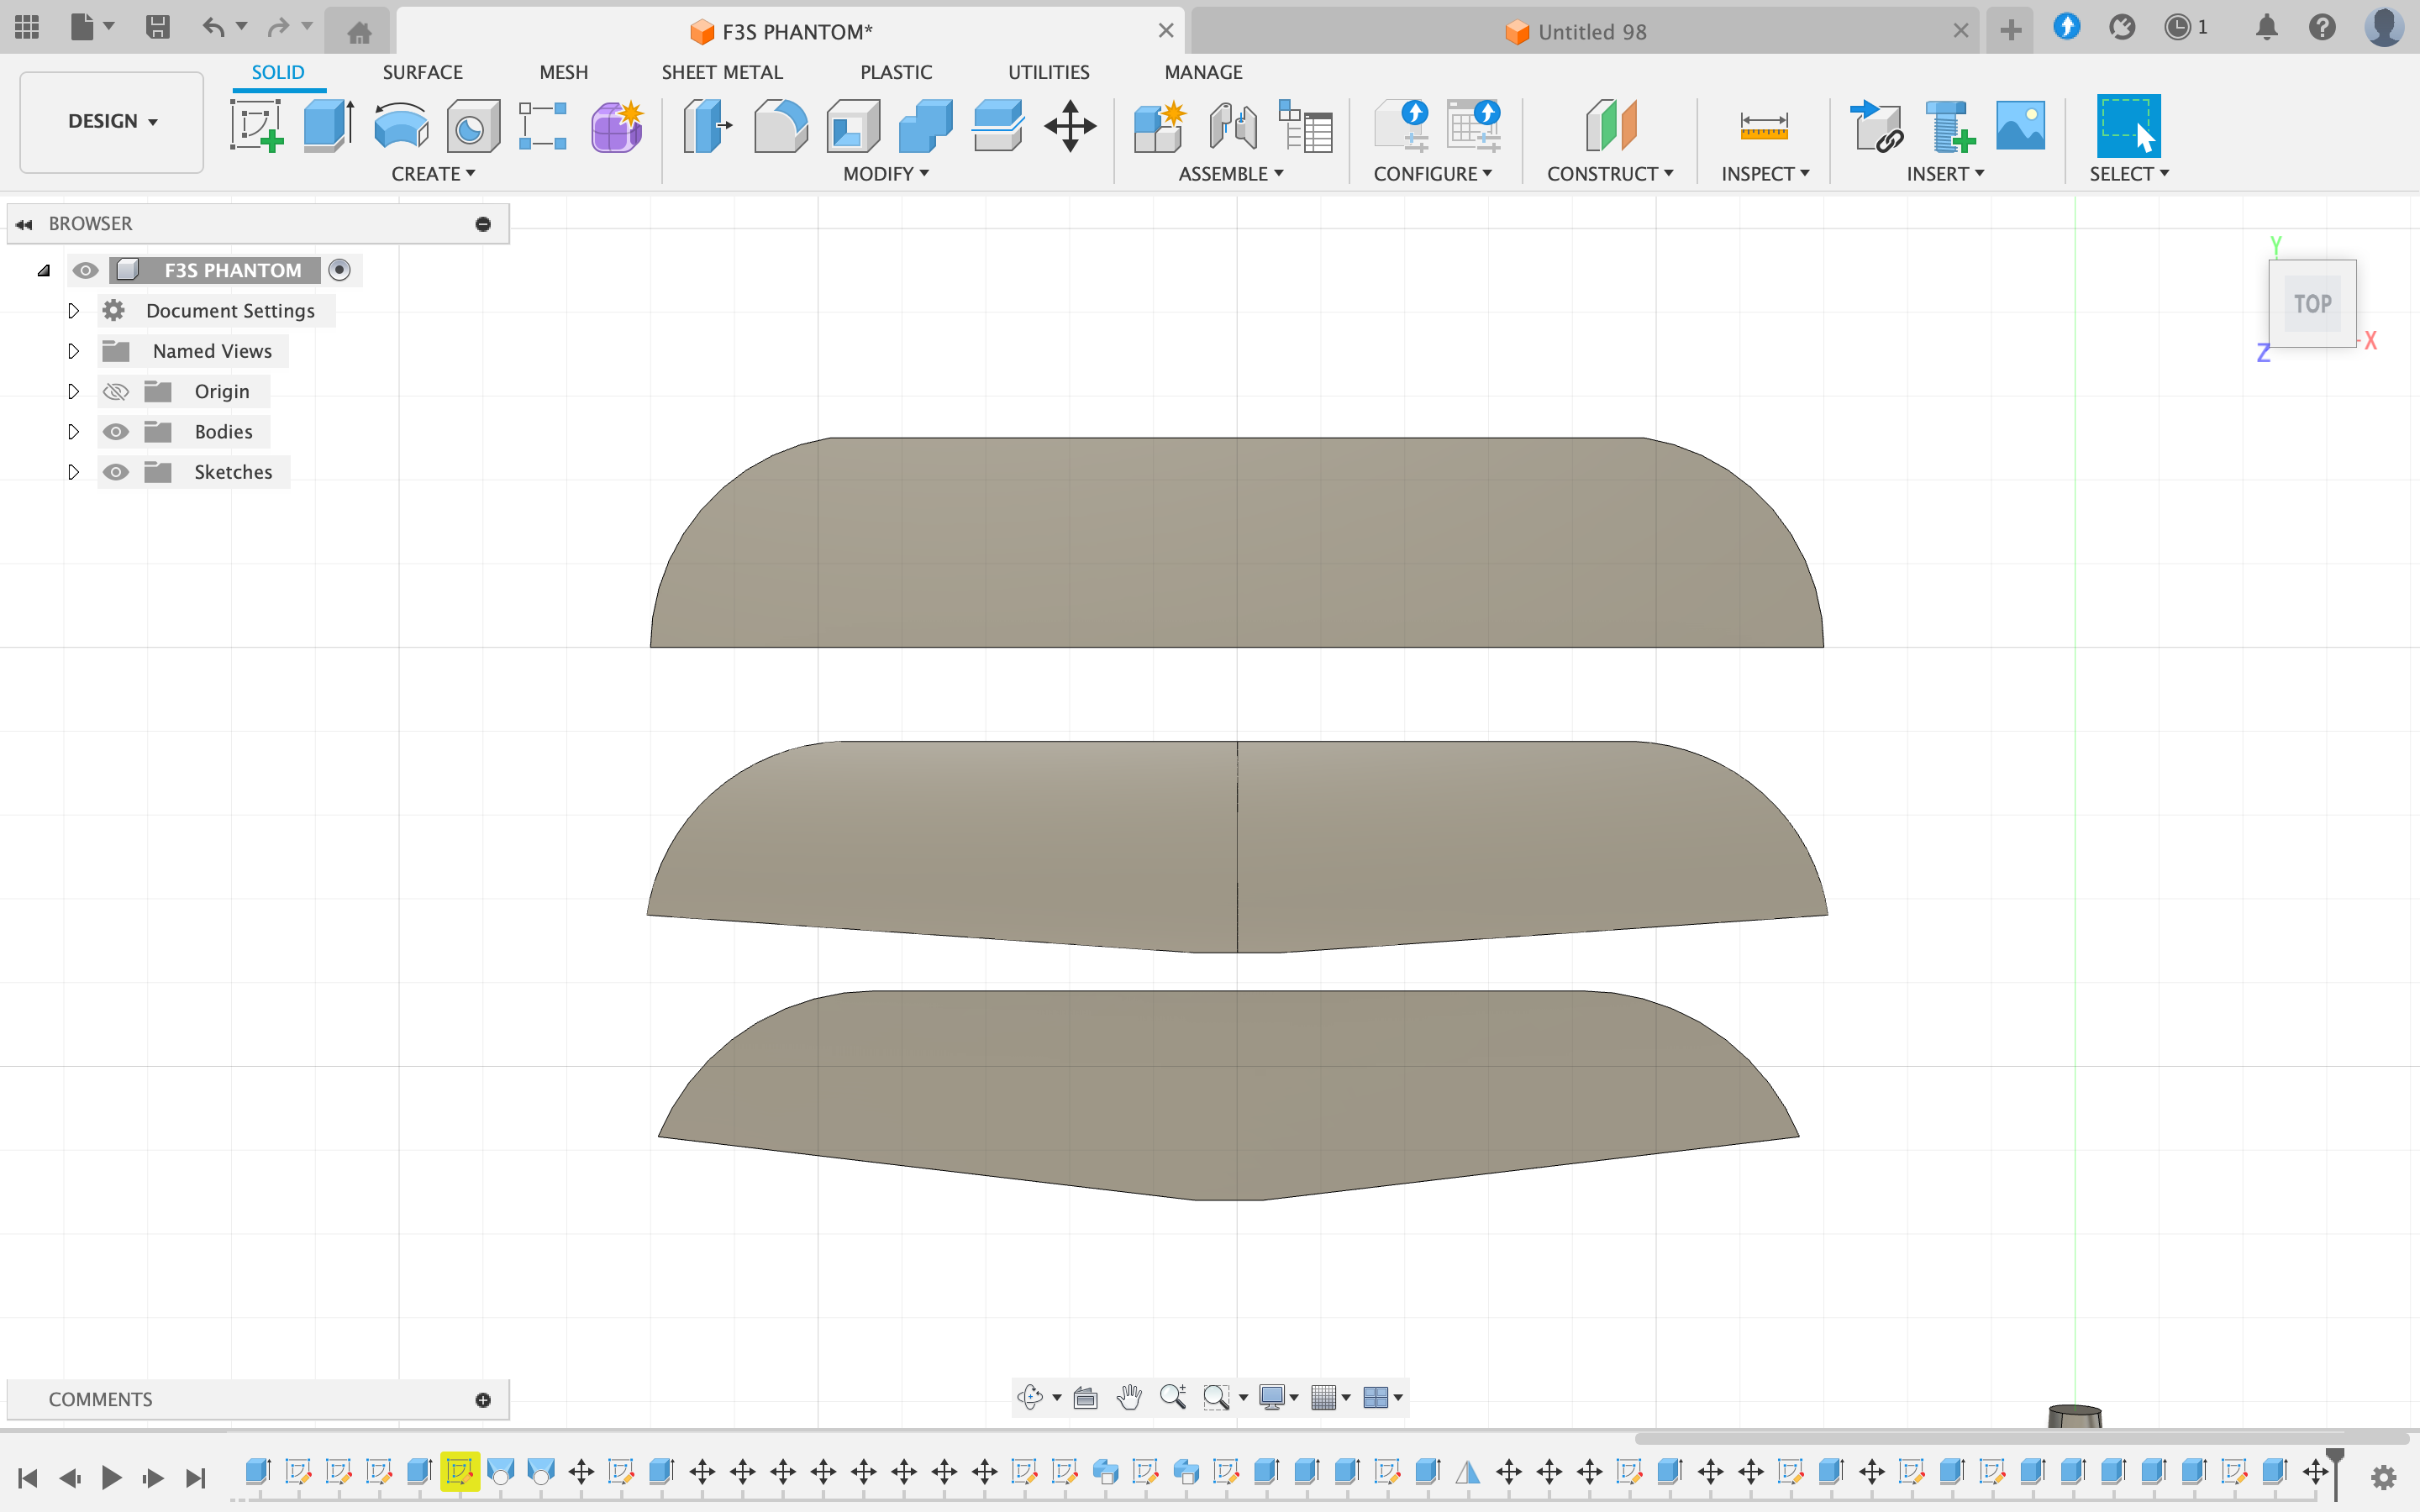Image resolution: width=2420 pixels, height=1512 pixels.
Task: Expand the Document Settings tree item
Action: coord(73,310)
